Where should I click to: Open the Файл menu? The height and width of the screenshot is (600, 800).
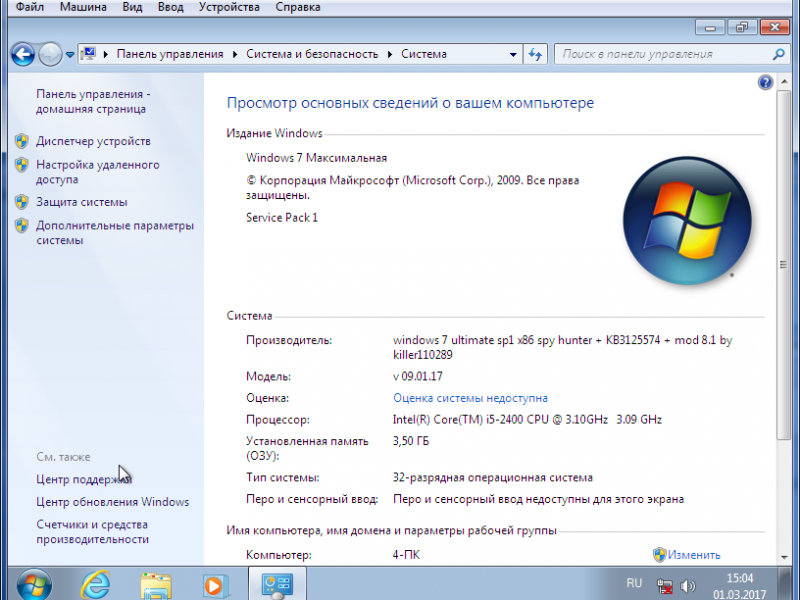click(x=30, y=7)
